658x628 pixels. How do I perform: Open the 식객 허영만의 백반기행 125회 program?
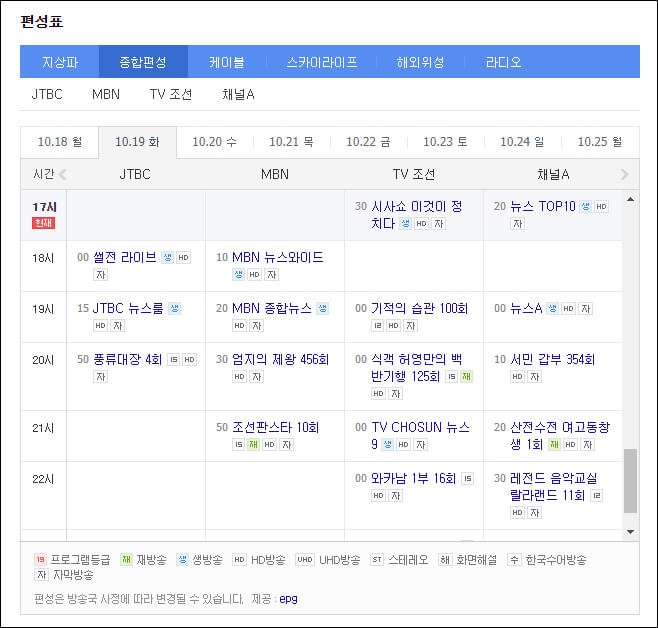(416, 367)
